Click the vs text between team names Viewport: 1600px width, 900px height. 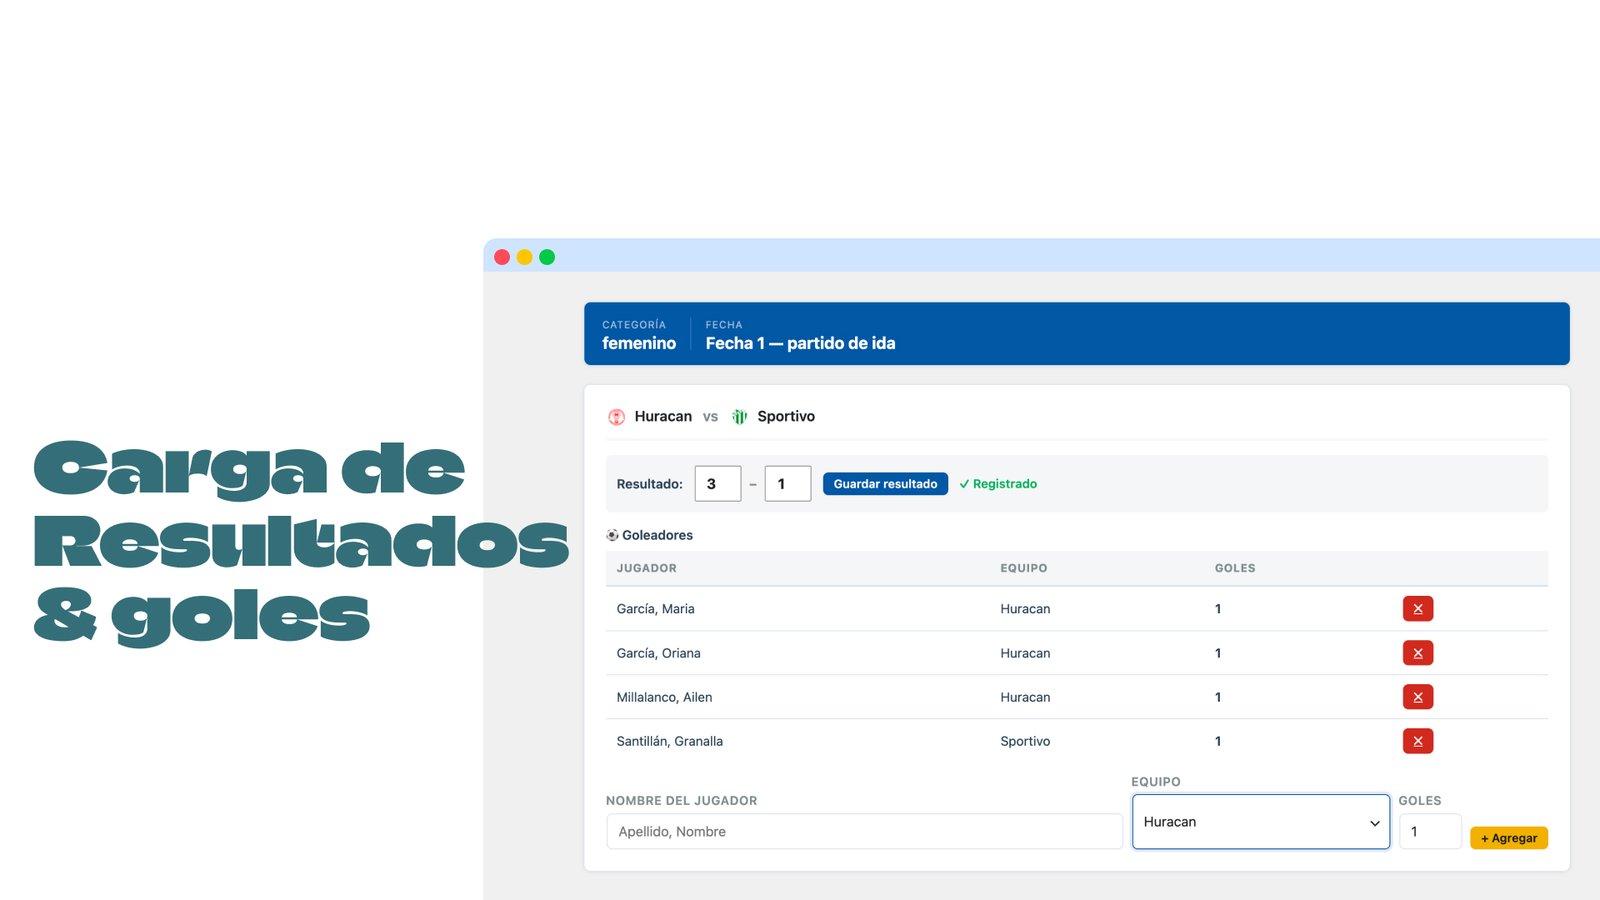click(710, 417)
